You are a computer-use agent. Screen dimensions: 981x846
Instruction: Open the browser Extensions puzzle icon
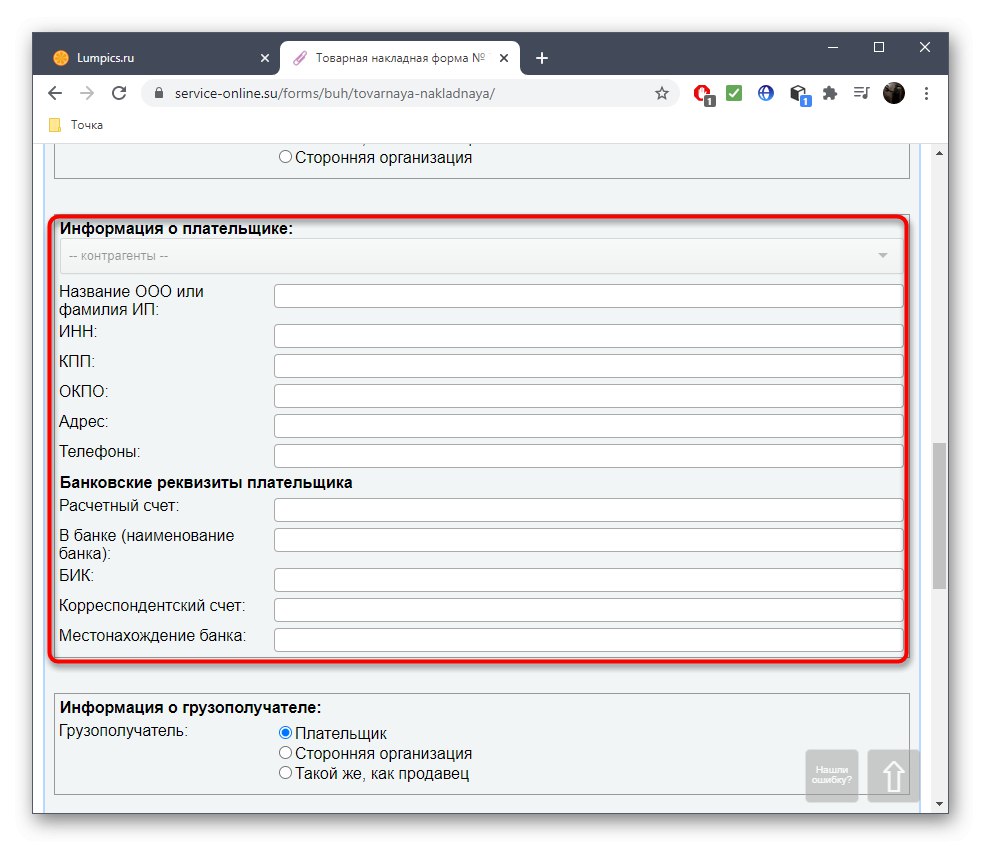[829, 92]
